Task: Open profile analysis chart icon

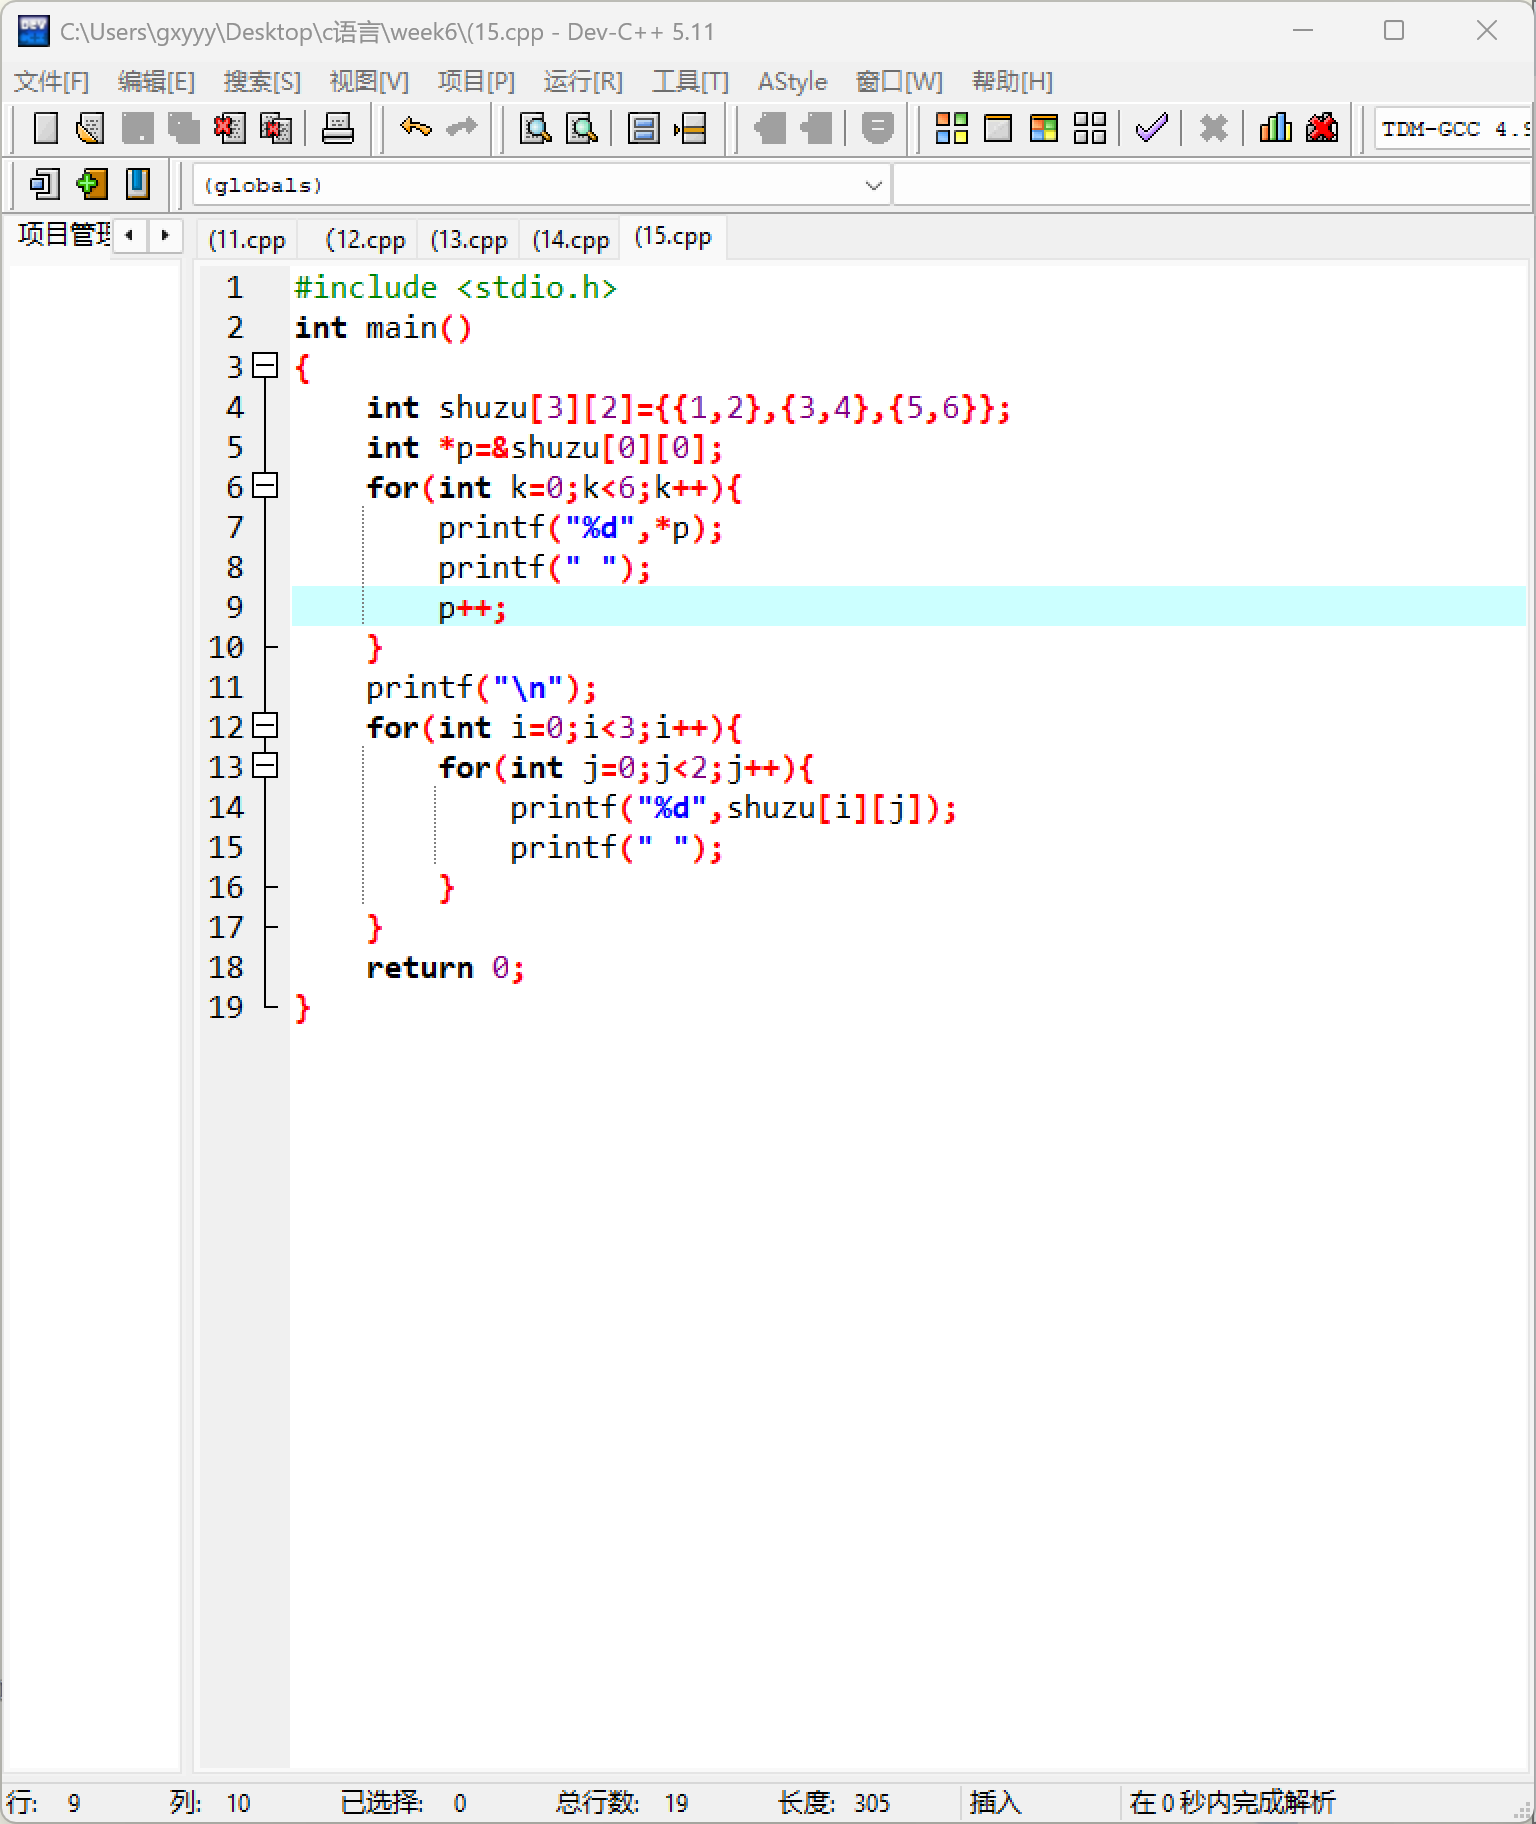Action: [1275, 128]
